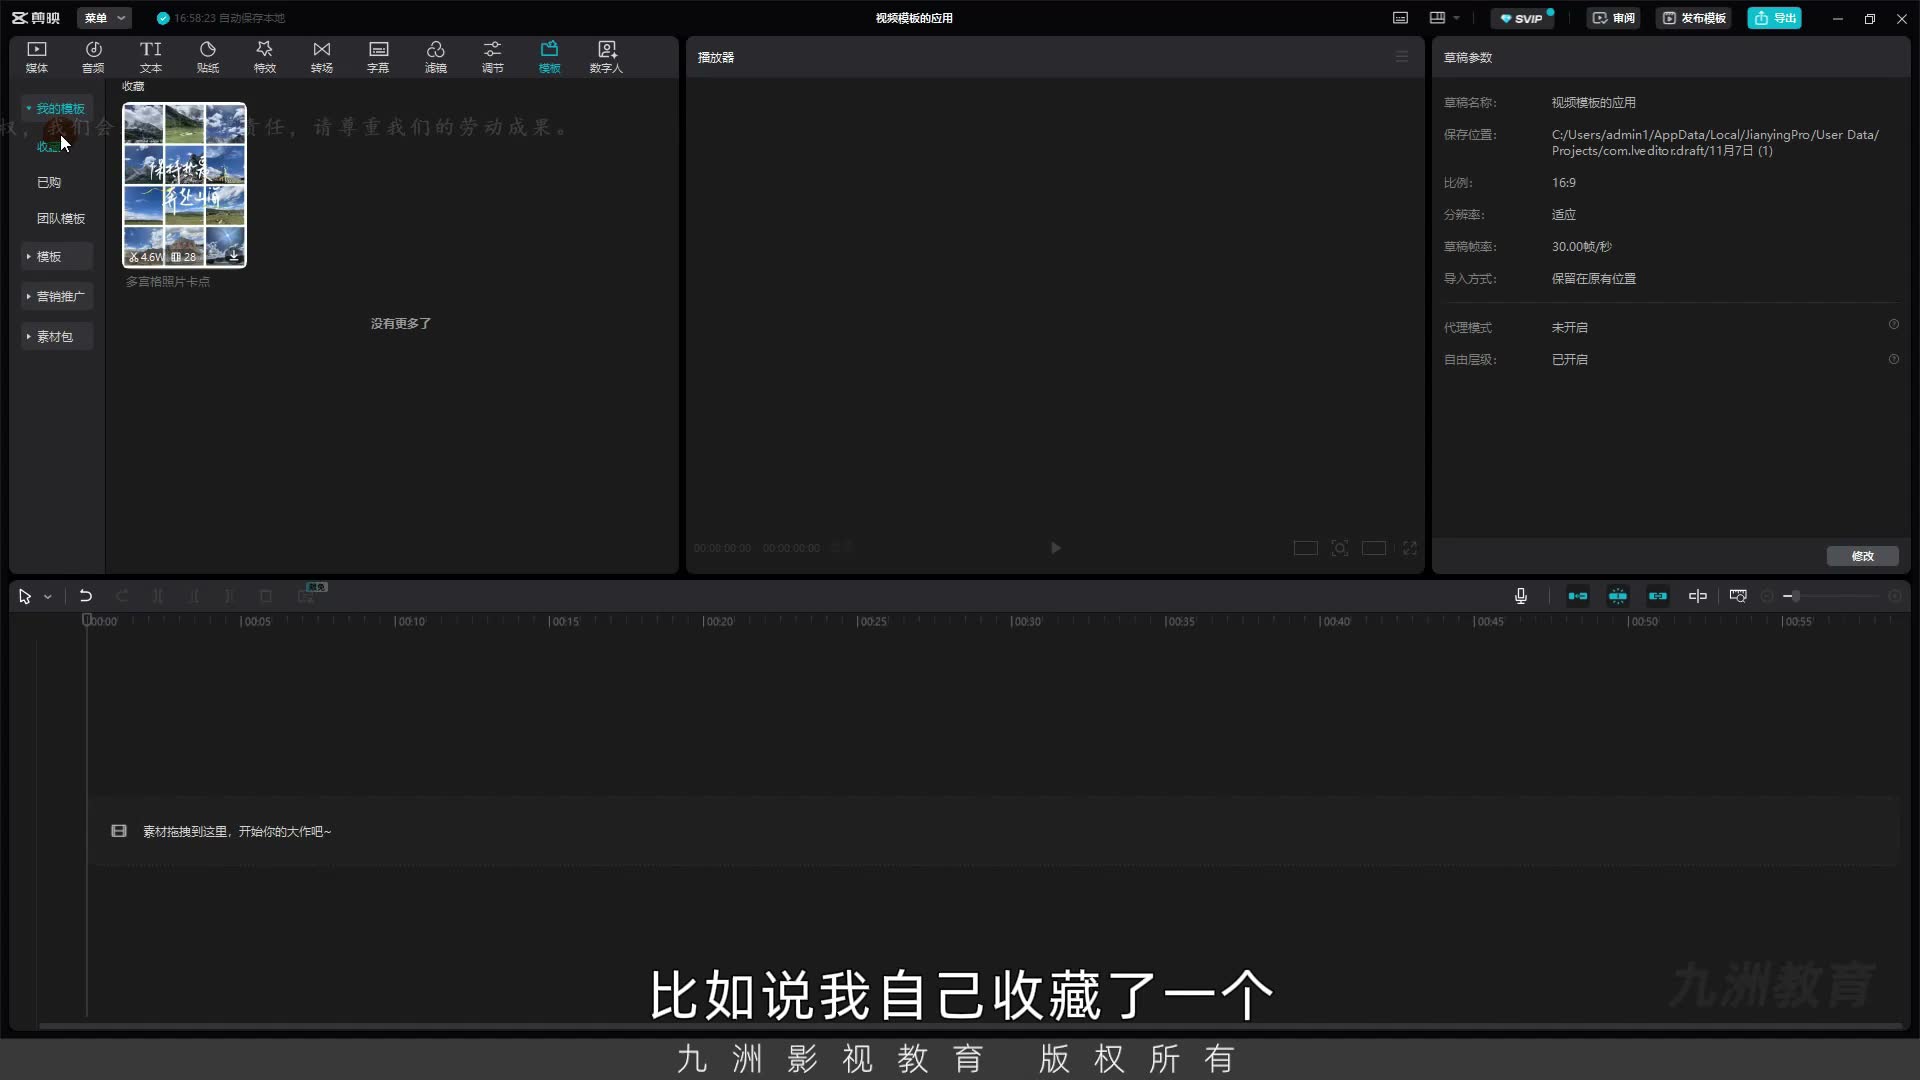The image size is (1920, 1080).
Task: Click the timeline horizontal scrollbar
Action: tap(970, 1026)
